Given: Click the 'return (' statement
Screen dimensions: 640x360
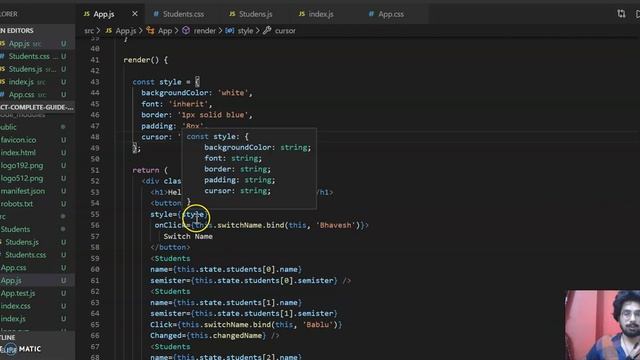Looking at the screenshot, I should (150, 170).
